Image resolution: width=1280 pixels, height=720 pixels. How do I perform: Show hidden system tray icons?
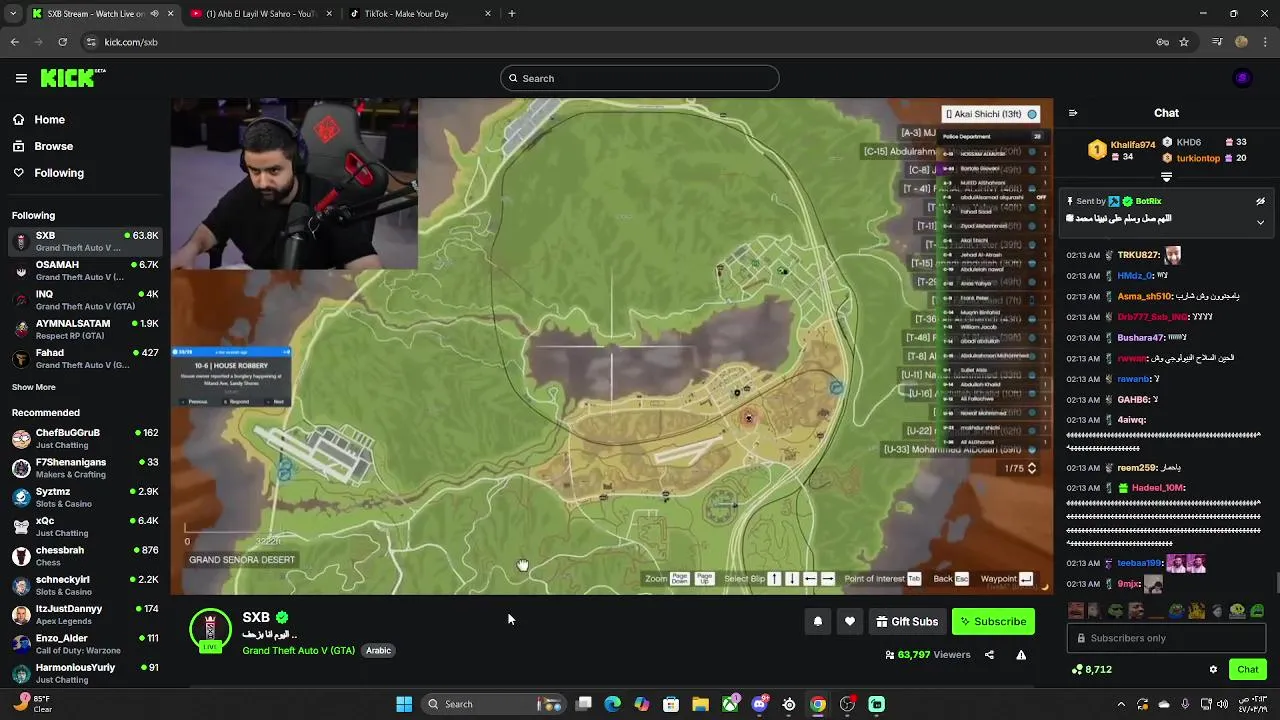(x=1121, y=704)
